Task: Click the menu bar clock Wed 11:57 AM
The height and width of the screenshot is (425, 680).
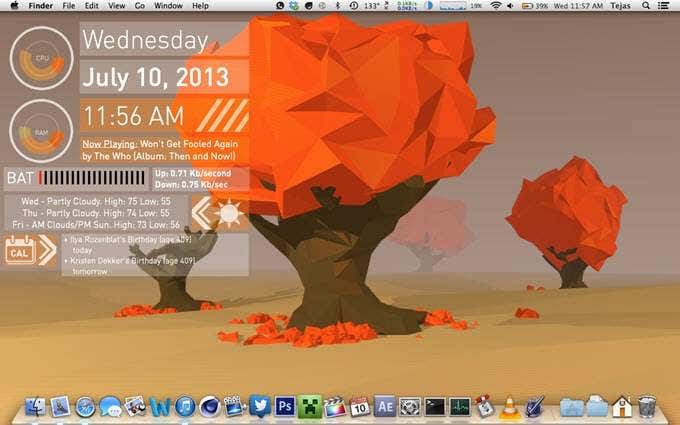Action: [x=578, y=6]
